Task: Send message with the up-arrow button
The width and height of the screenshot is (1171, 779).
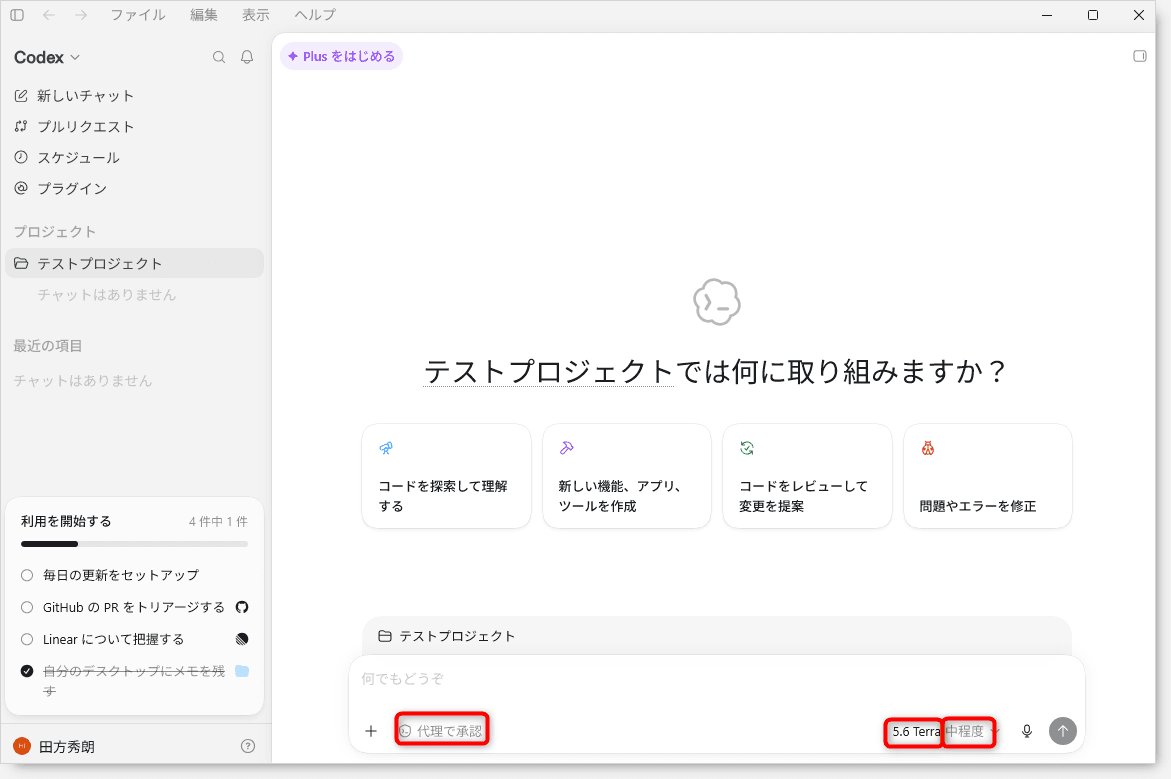Action: click(1063, 731)
